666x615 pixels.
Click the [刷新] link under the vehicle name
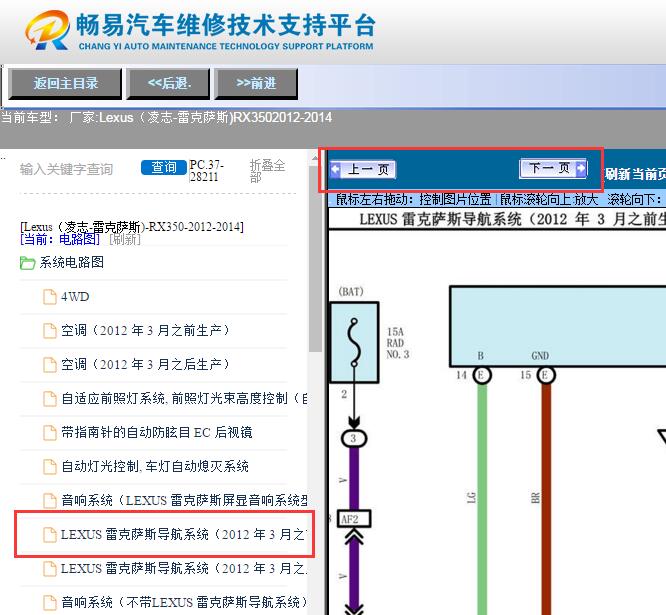click(125, 240)
